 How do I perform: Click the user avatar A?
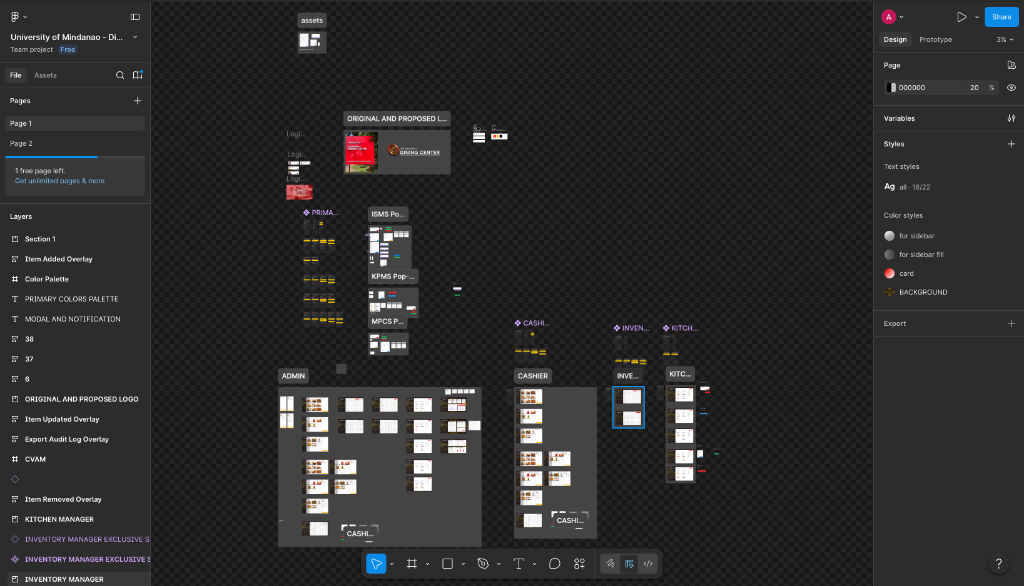888,17
